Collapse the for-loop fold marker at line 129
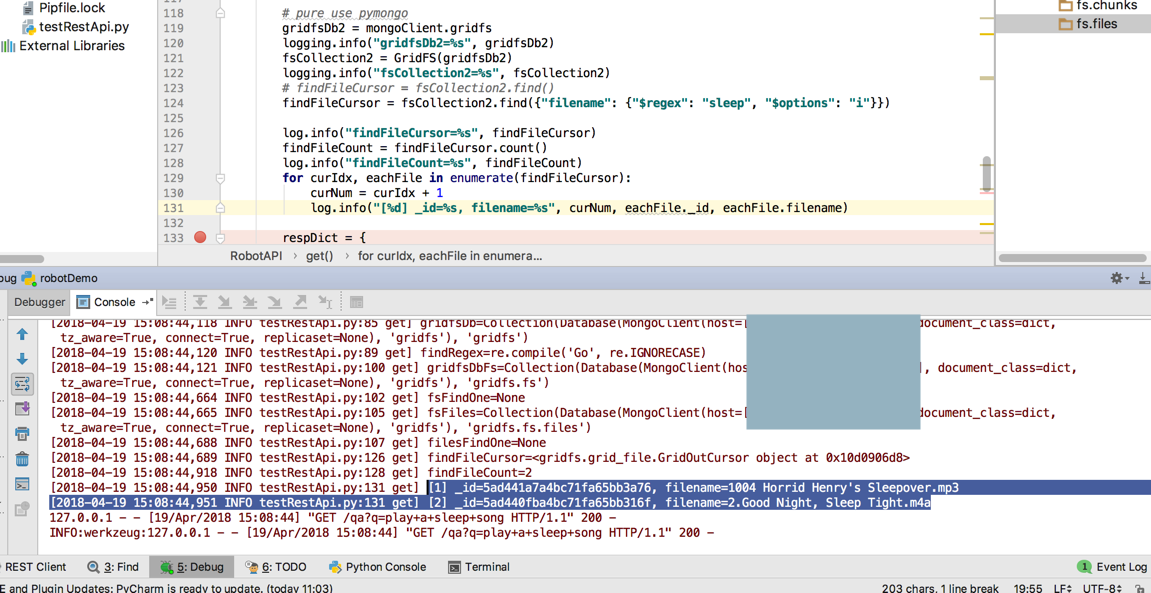The image size is (1151, 593). 219,178
